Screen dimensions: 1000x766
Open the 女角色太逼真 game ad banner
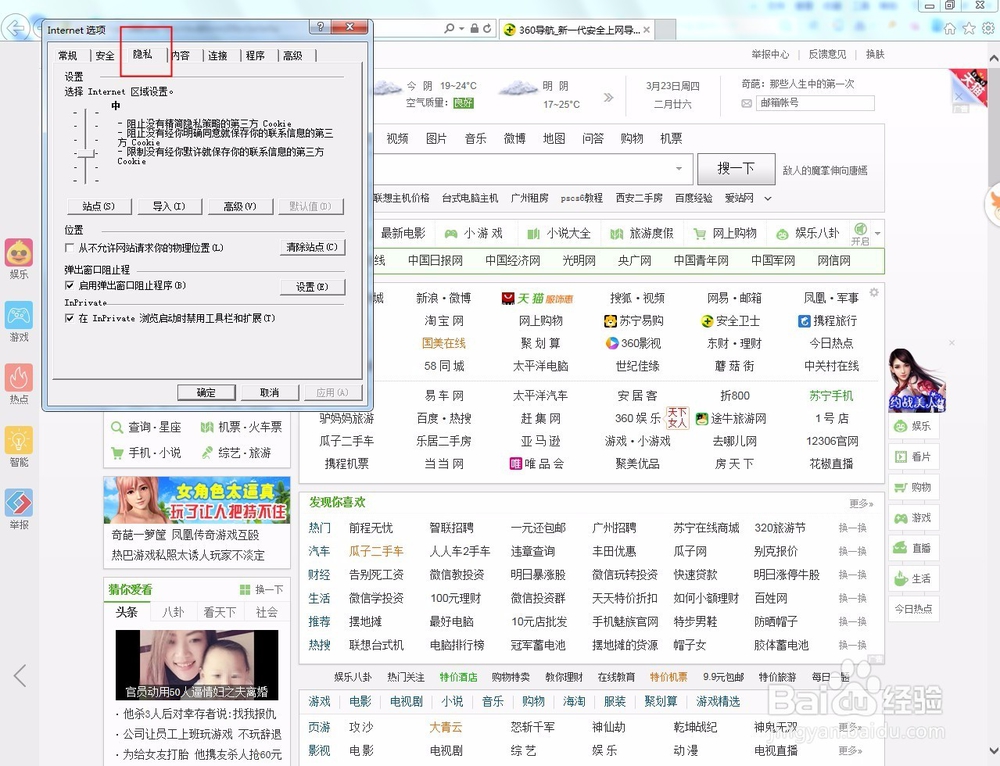pos(197,500)
